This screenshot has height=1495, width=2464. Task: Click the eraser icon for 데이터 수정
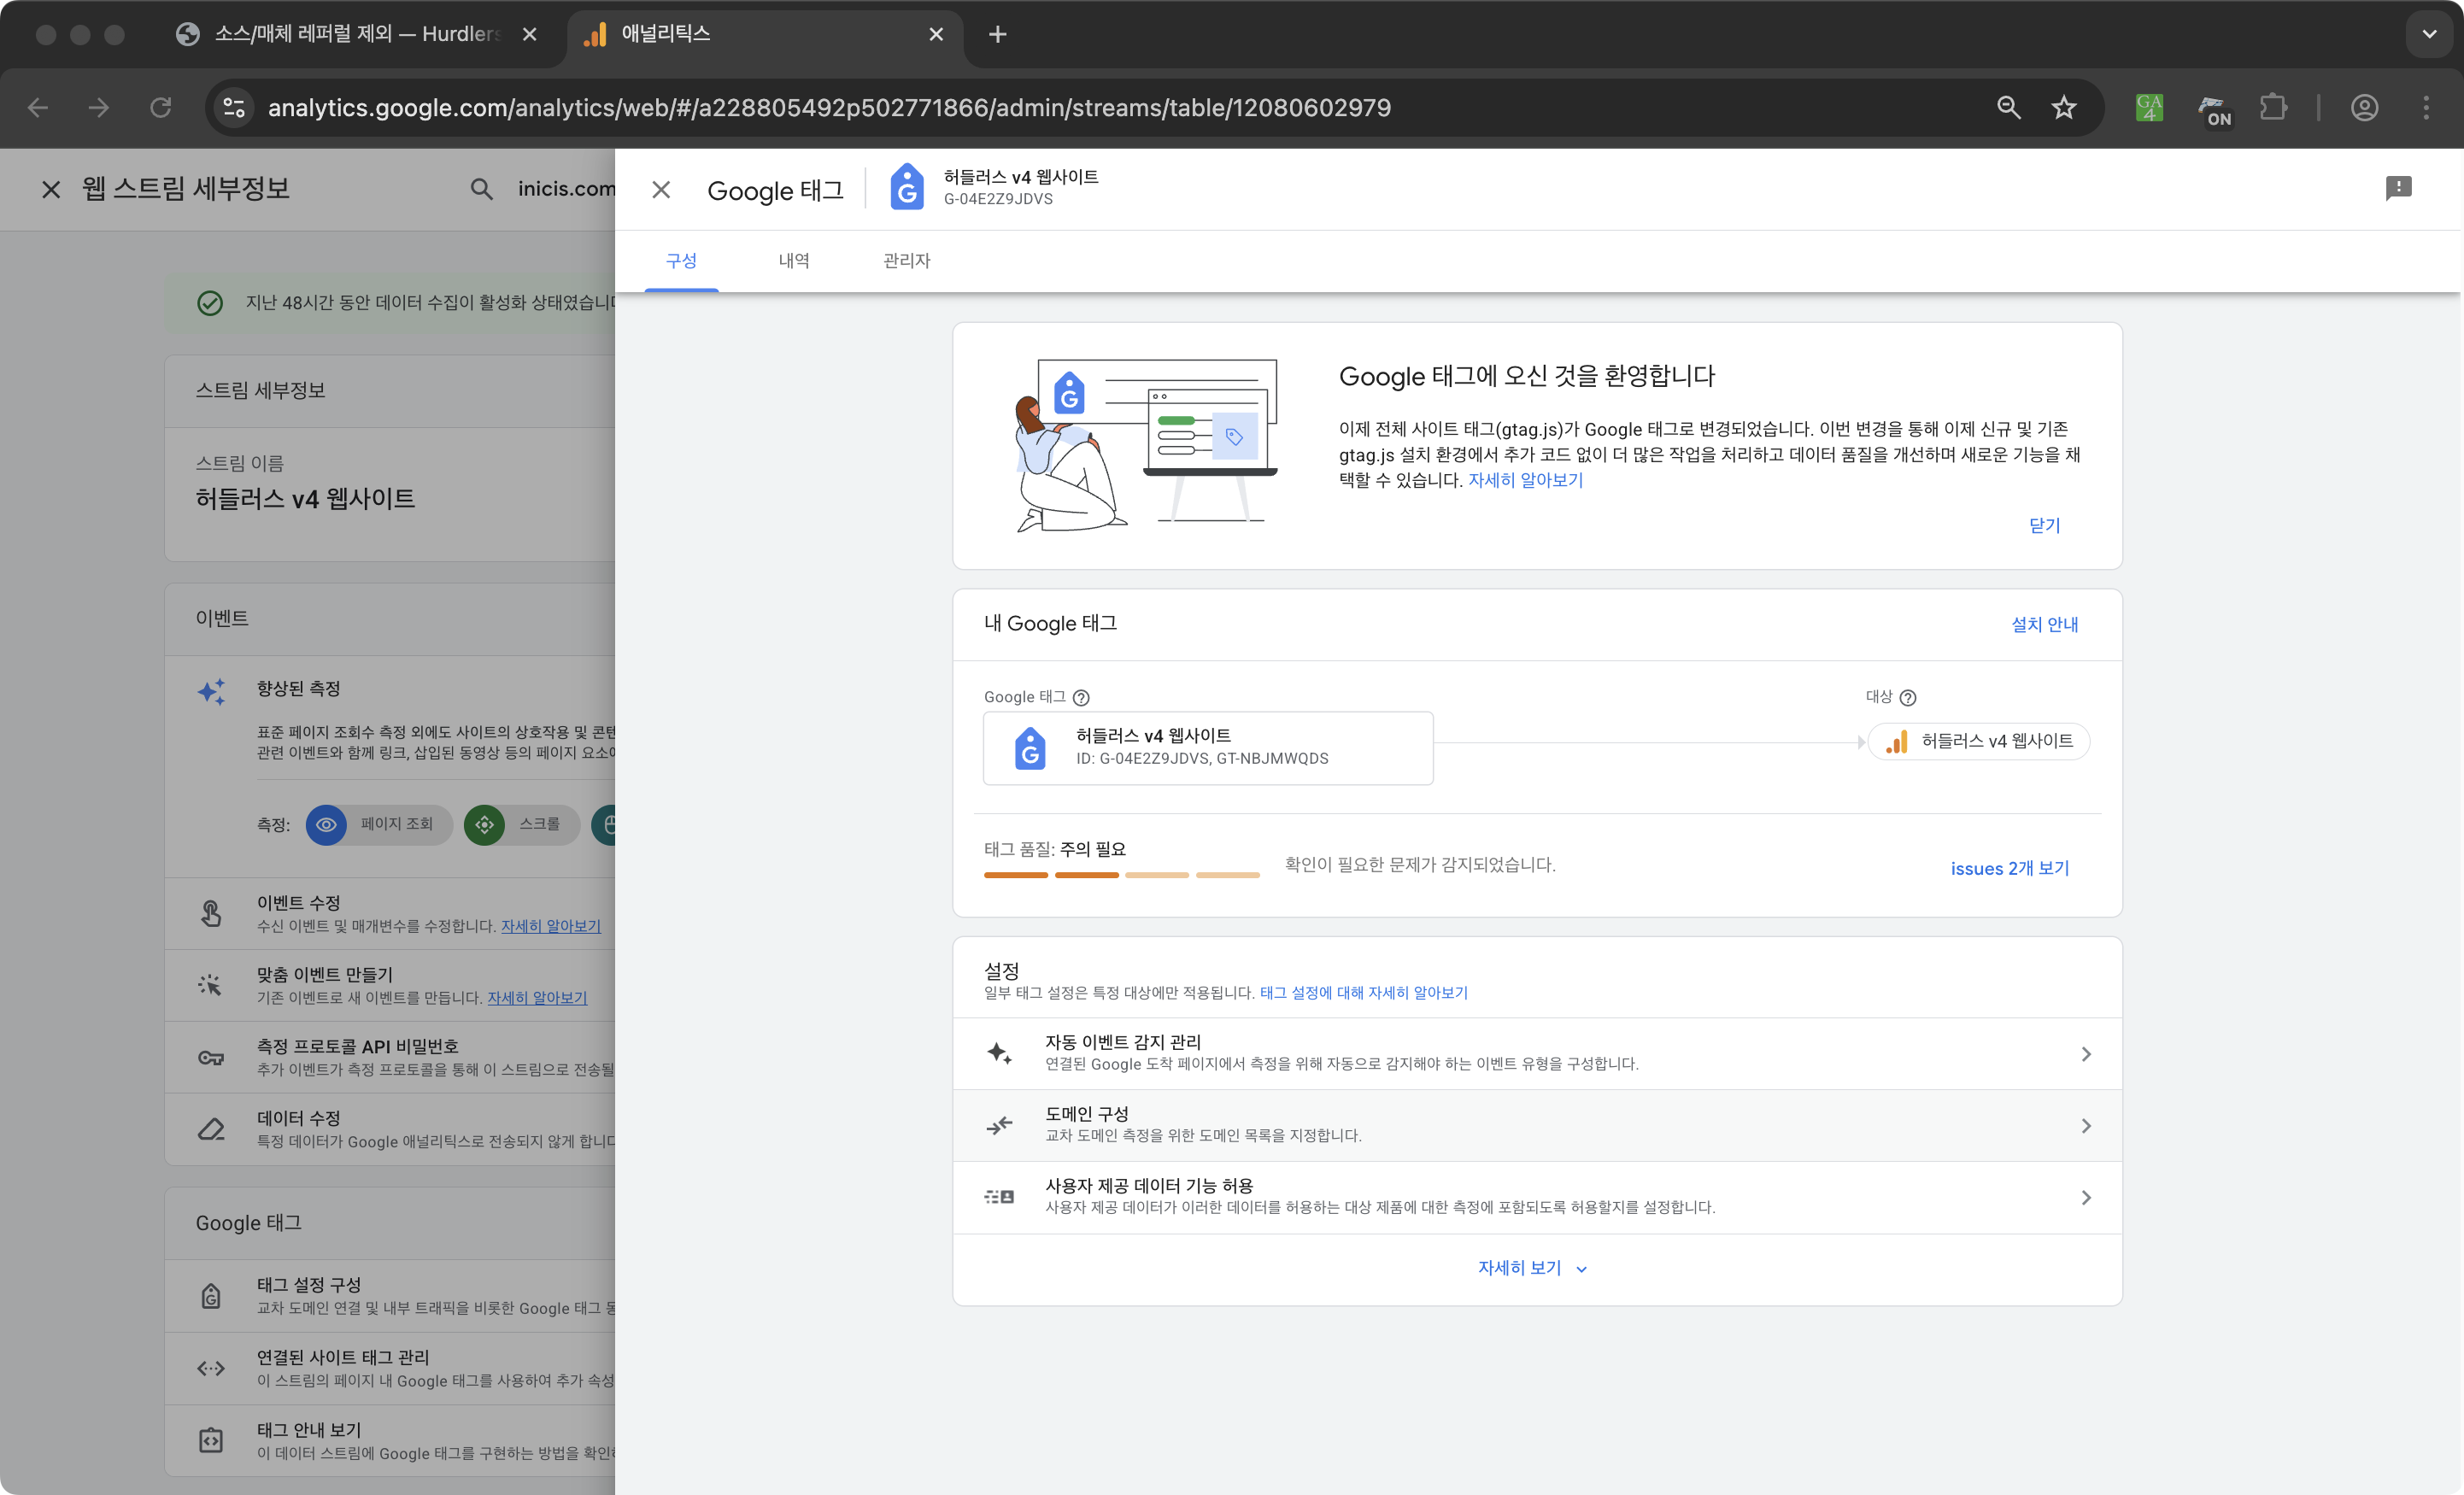(x=211, y=1129)
